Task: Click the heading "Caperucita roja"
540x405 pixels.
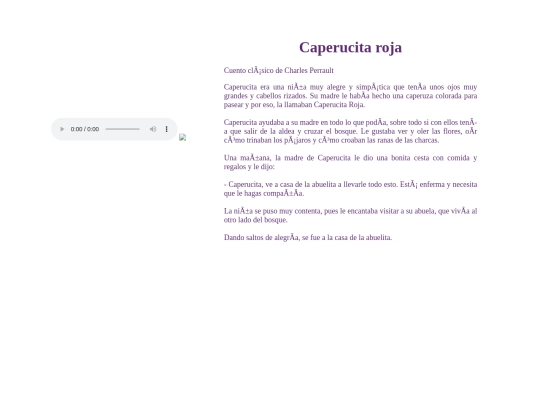Action: [x=350, y=47]
